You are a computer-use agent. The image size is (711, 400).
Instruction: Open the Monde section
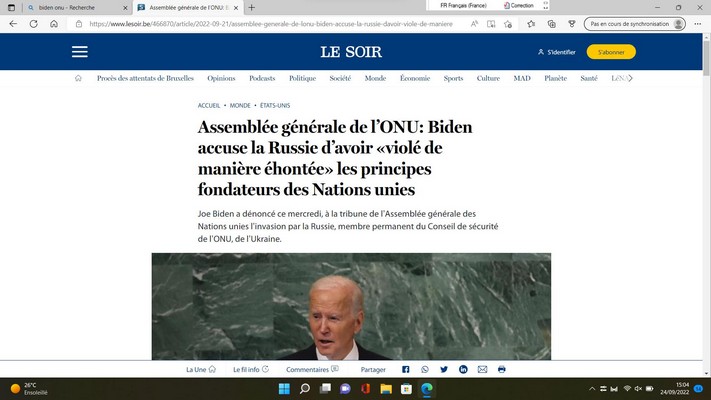tap(375, 78)
